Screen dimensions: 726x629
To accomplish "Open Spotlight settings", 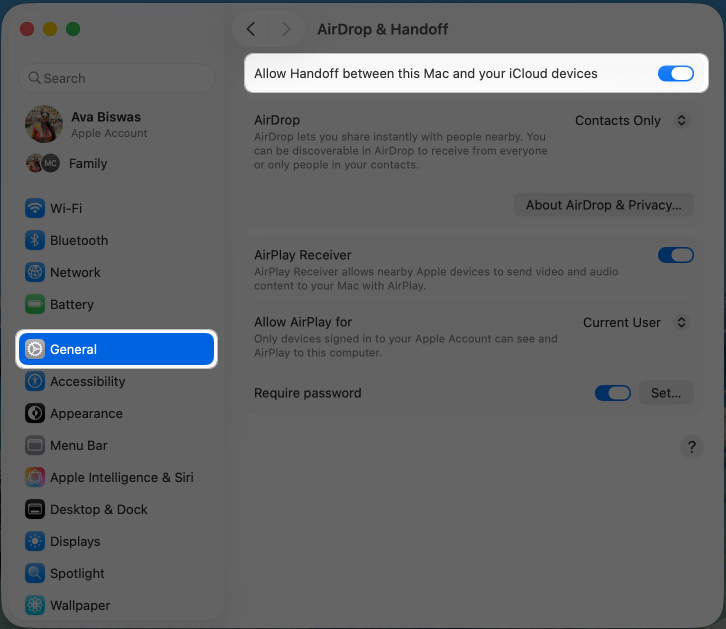I will click(x=116, y=573).
